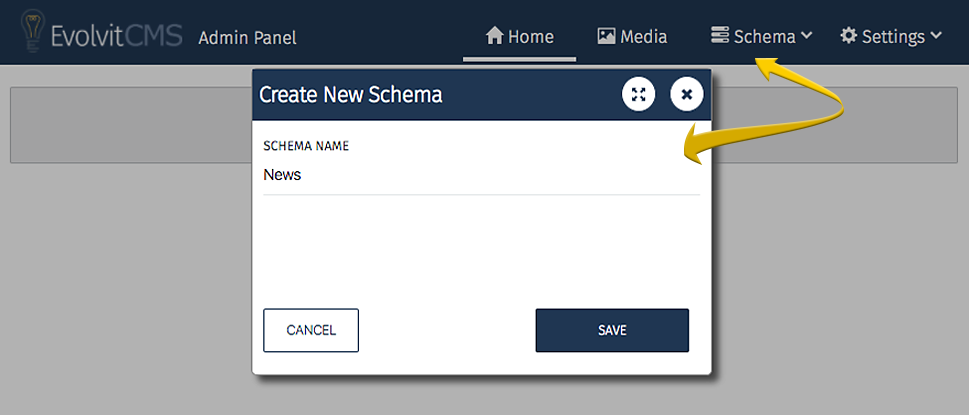This screenshot has width=969, height=415.
Task: Open the Settings menu label
Action: pyautogui.click(x=892, y=37)
